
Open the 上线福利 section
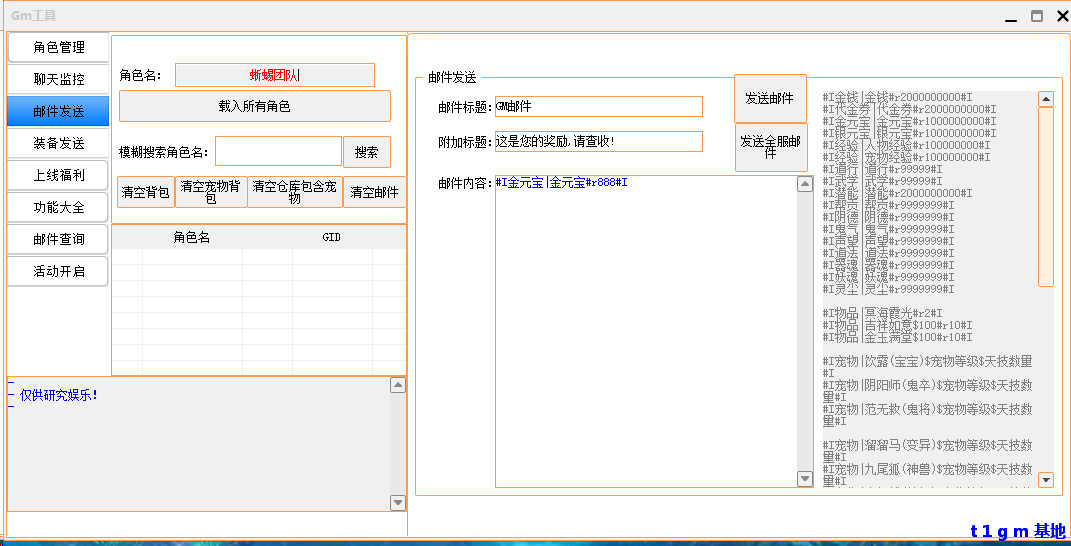pos(58,175)
